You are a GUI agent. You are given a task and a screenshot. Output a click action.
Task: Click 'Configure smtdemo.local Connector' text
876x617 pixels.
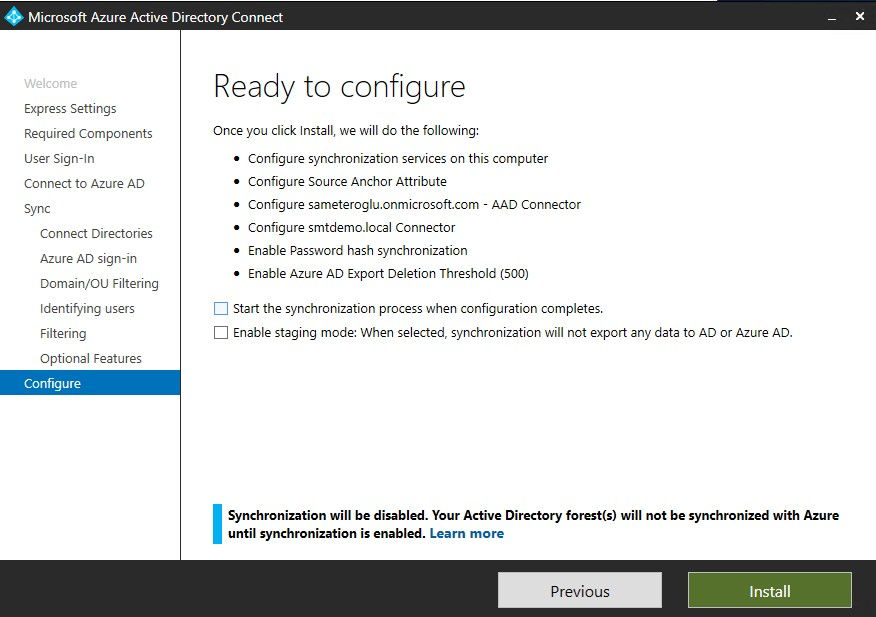point(351,227)
